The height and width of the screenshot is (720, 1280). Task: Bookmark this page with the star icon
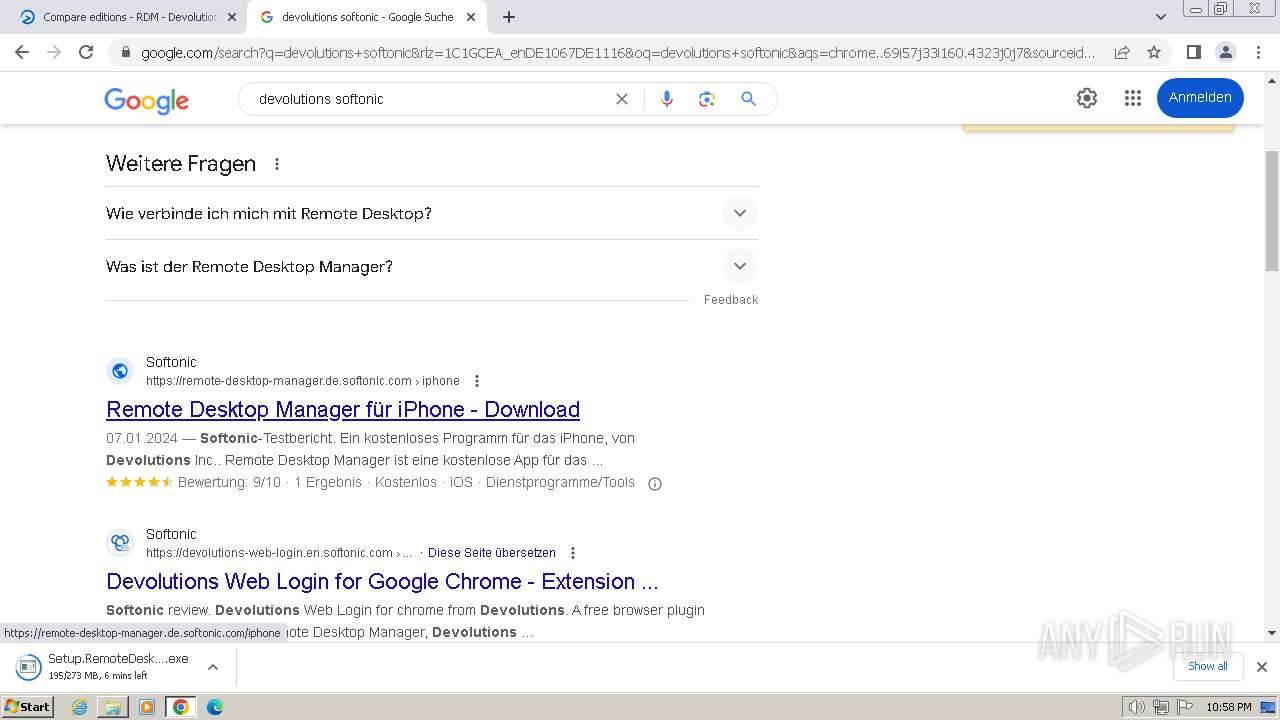click(x=1154, y=52)
